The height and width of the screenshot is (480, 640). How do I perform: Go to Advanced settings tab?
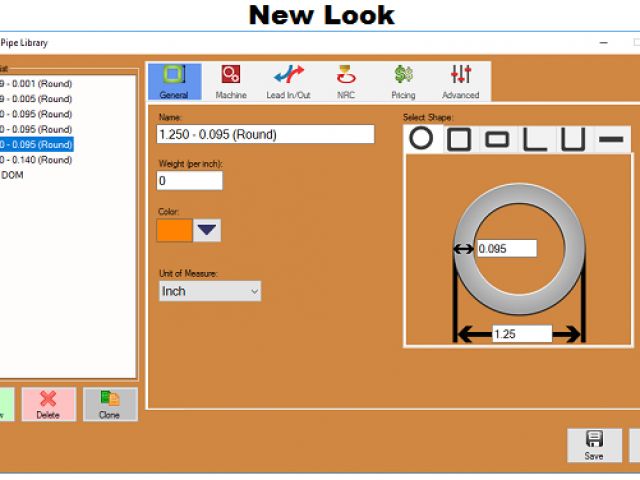coord(460,82)
